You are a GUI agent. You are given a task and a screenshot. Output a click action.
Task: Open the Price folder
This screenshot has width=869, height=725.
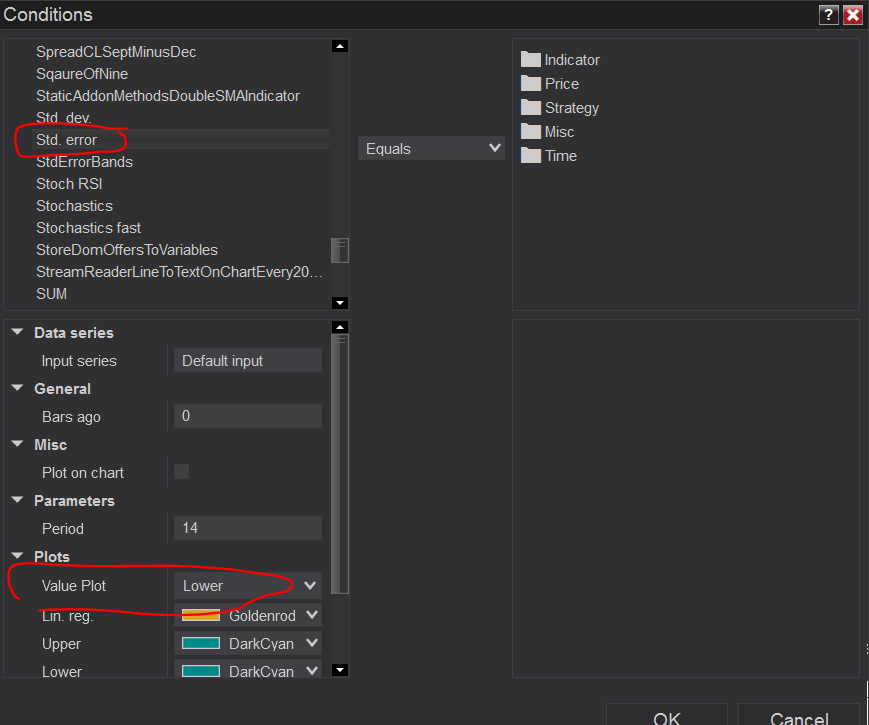(550, 84)
